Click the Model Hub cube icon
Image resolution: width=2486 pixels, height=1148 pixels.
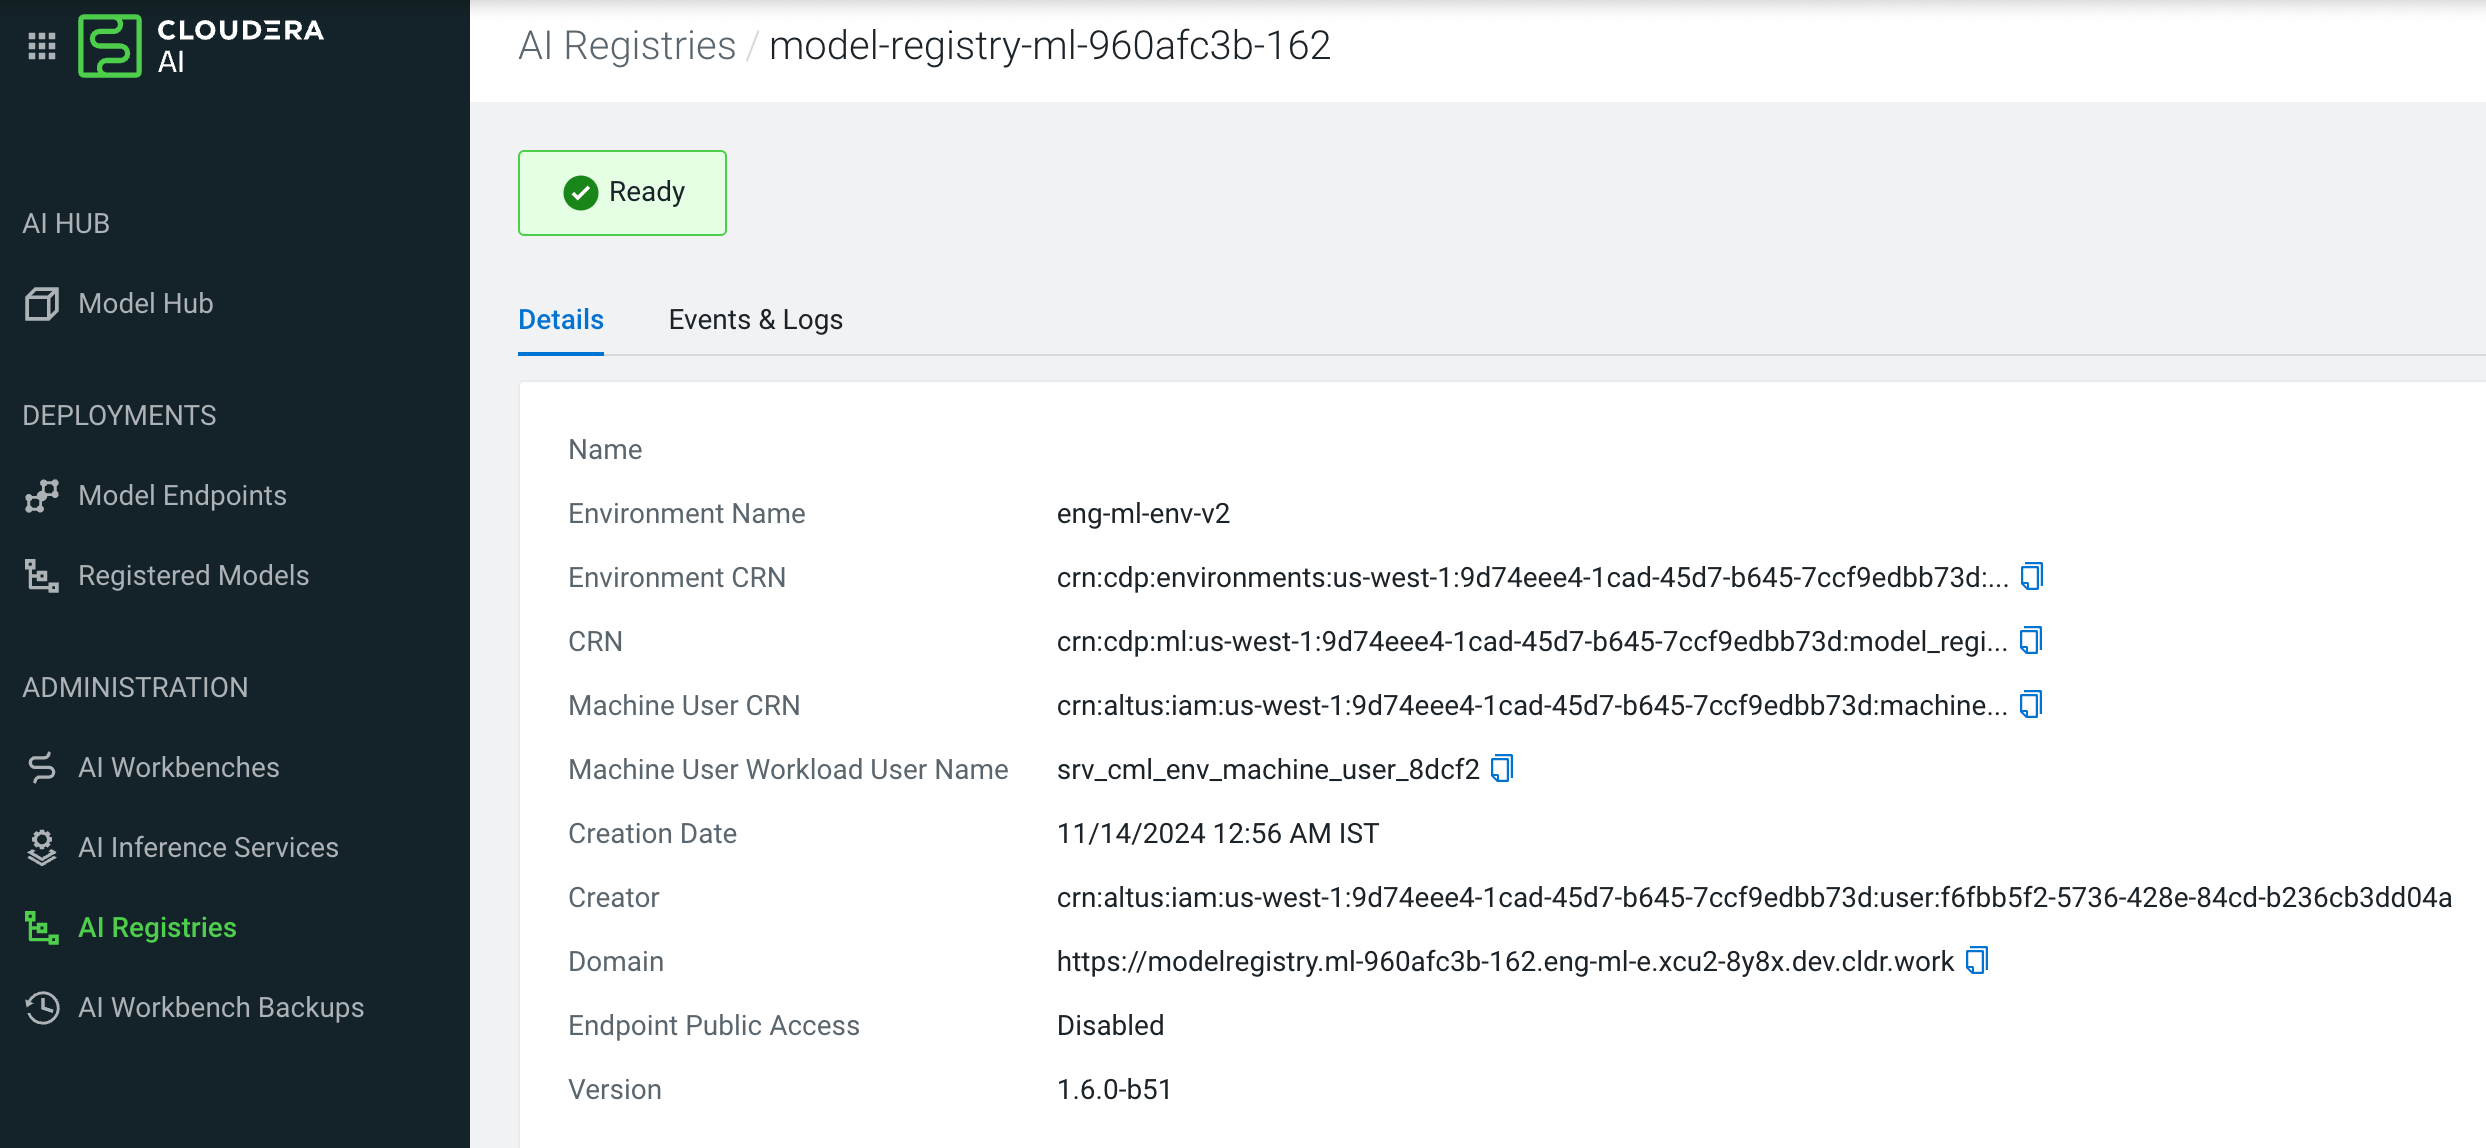click(x=42, y=304)
